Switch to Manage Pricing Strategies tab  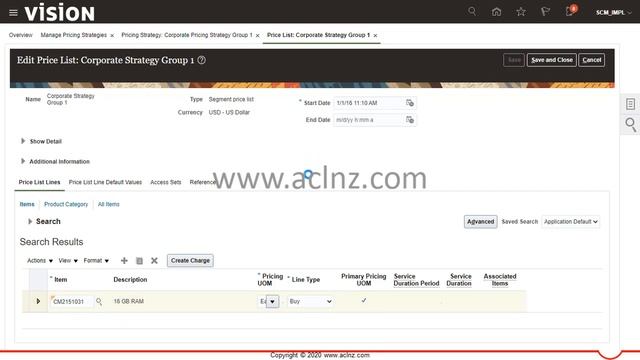click(73, 35)
